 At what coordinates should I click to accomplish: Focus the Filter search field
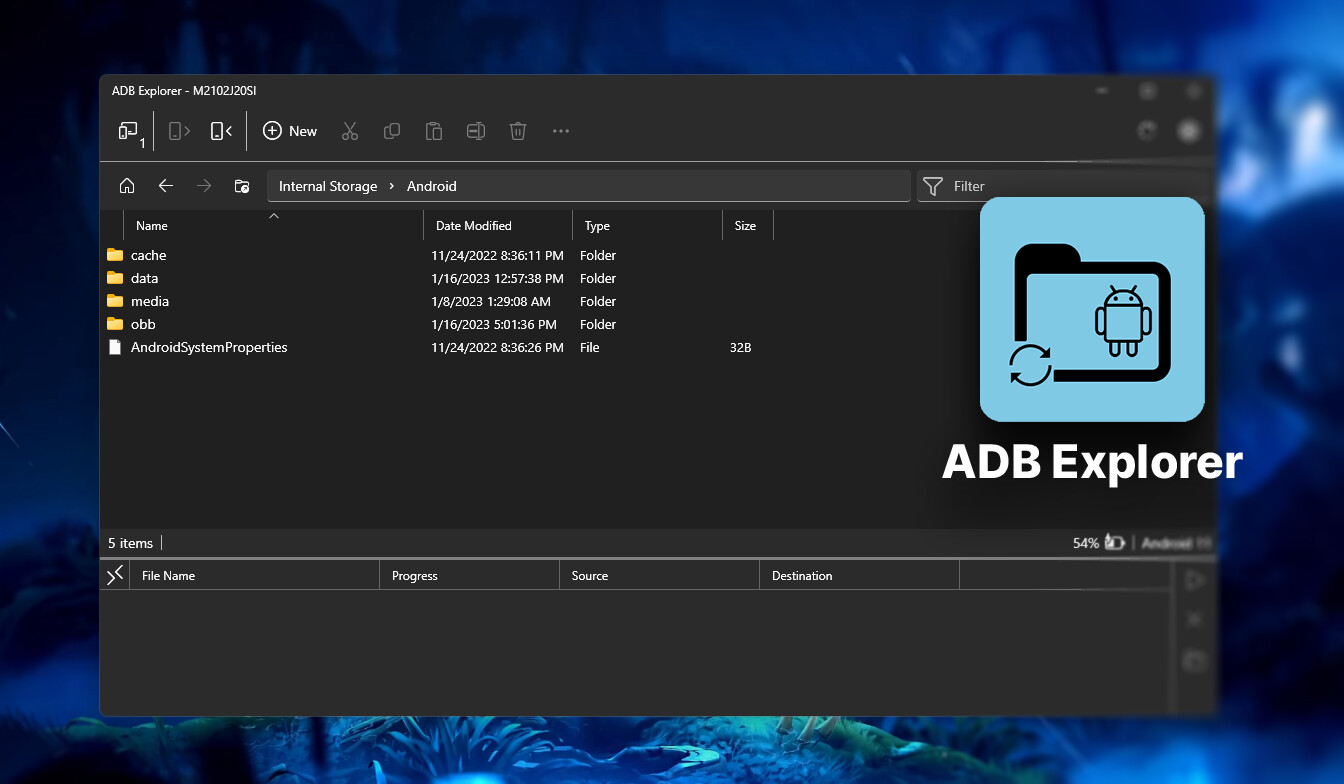click(x=1065, y=186)
